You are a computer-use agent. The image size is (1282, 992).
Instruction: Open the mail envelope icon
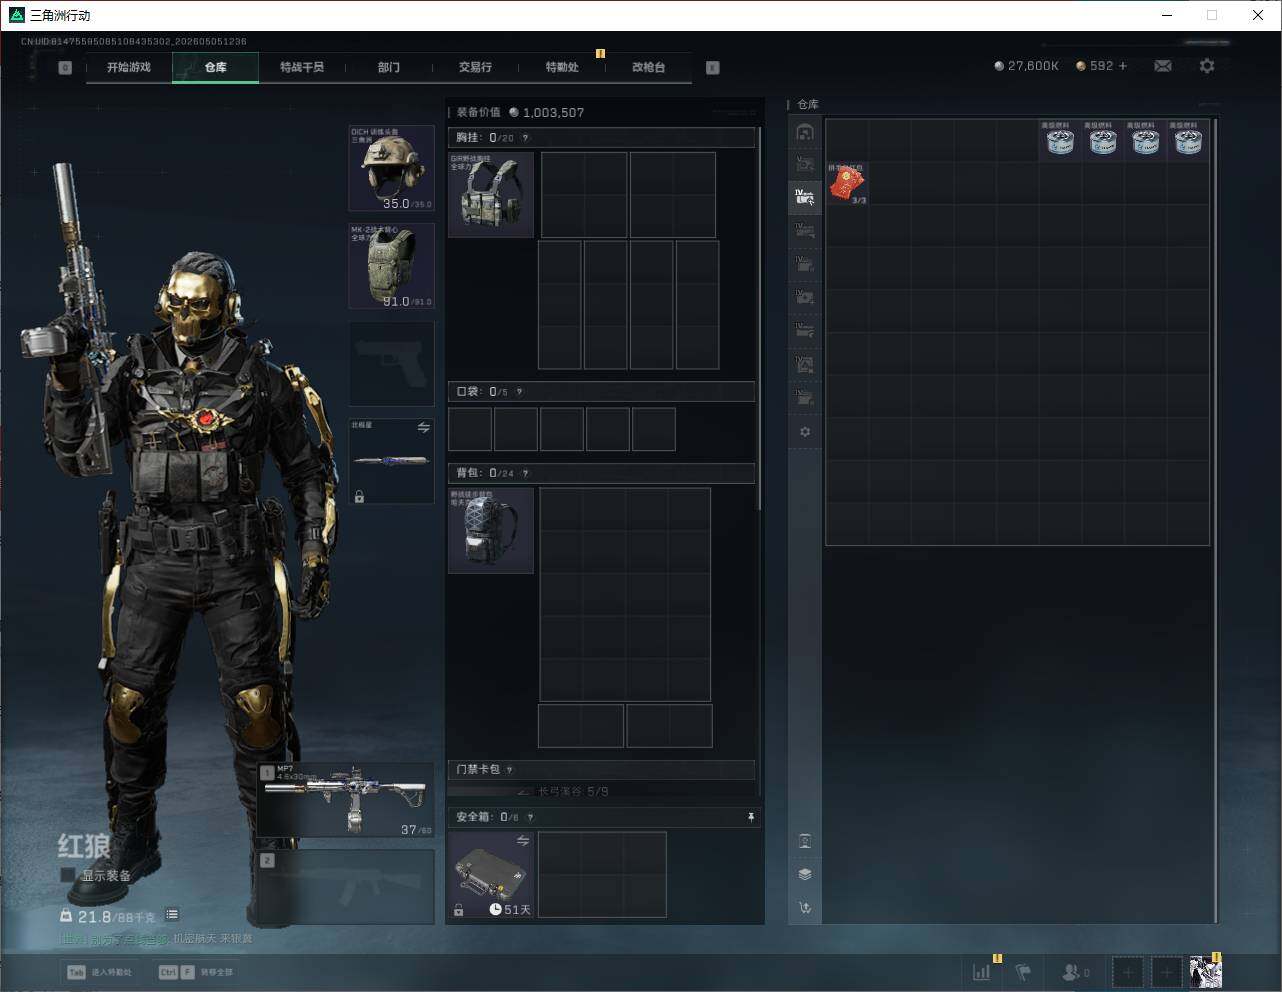[x=1163, y=66]
